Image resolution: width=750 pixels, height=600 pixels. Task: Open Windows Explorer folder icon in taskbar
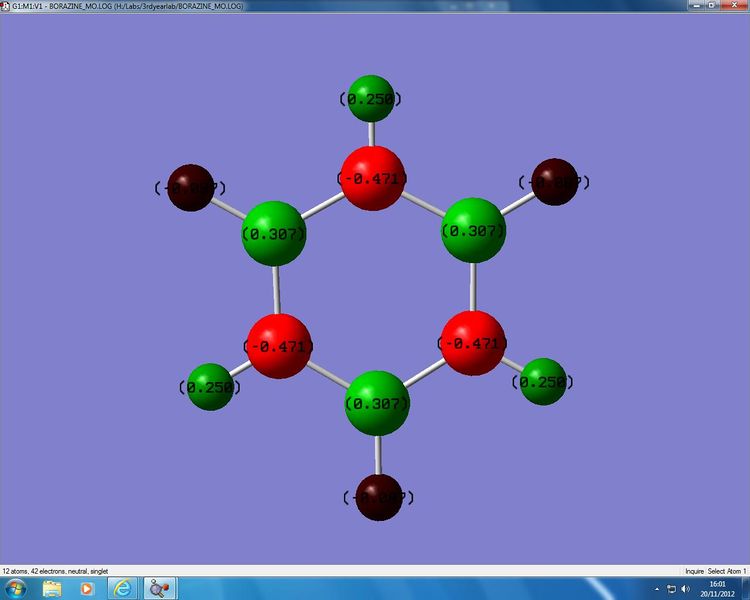[52, 589]
